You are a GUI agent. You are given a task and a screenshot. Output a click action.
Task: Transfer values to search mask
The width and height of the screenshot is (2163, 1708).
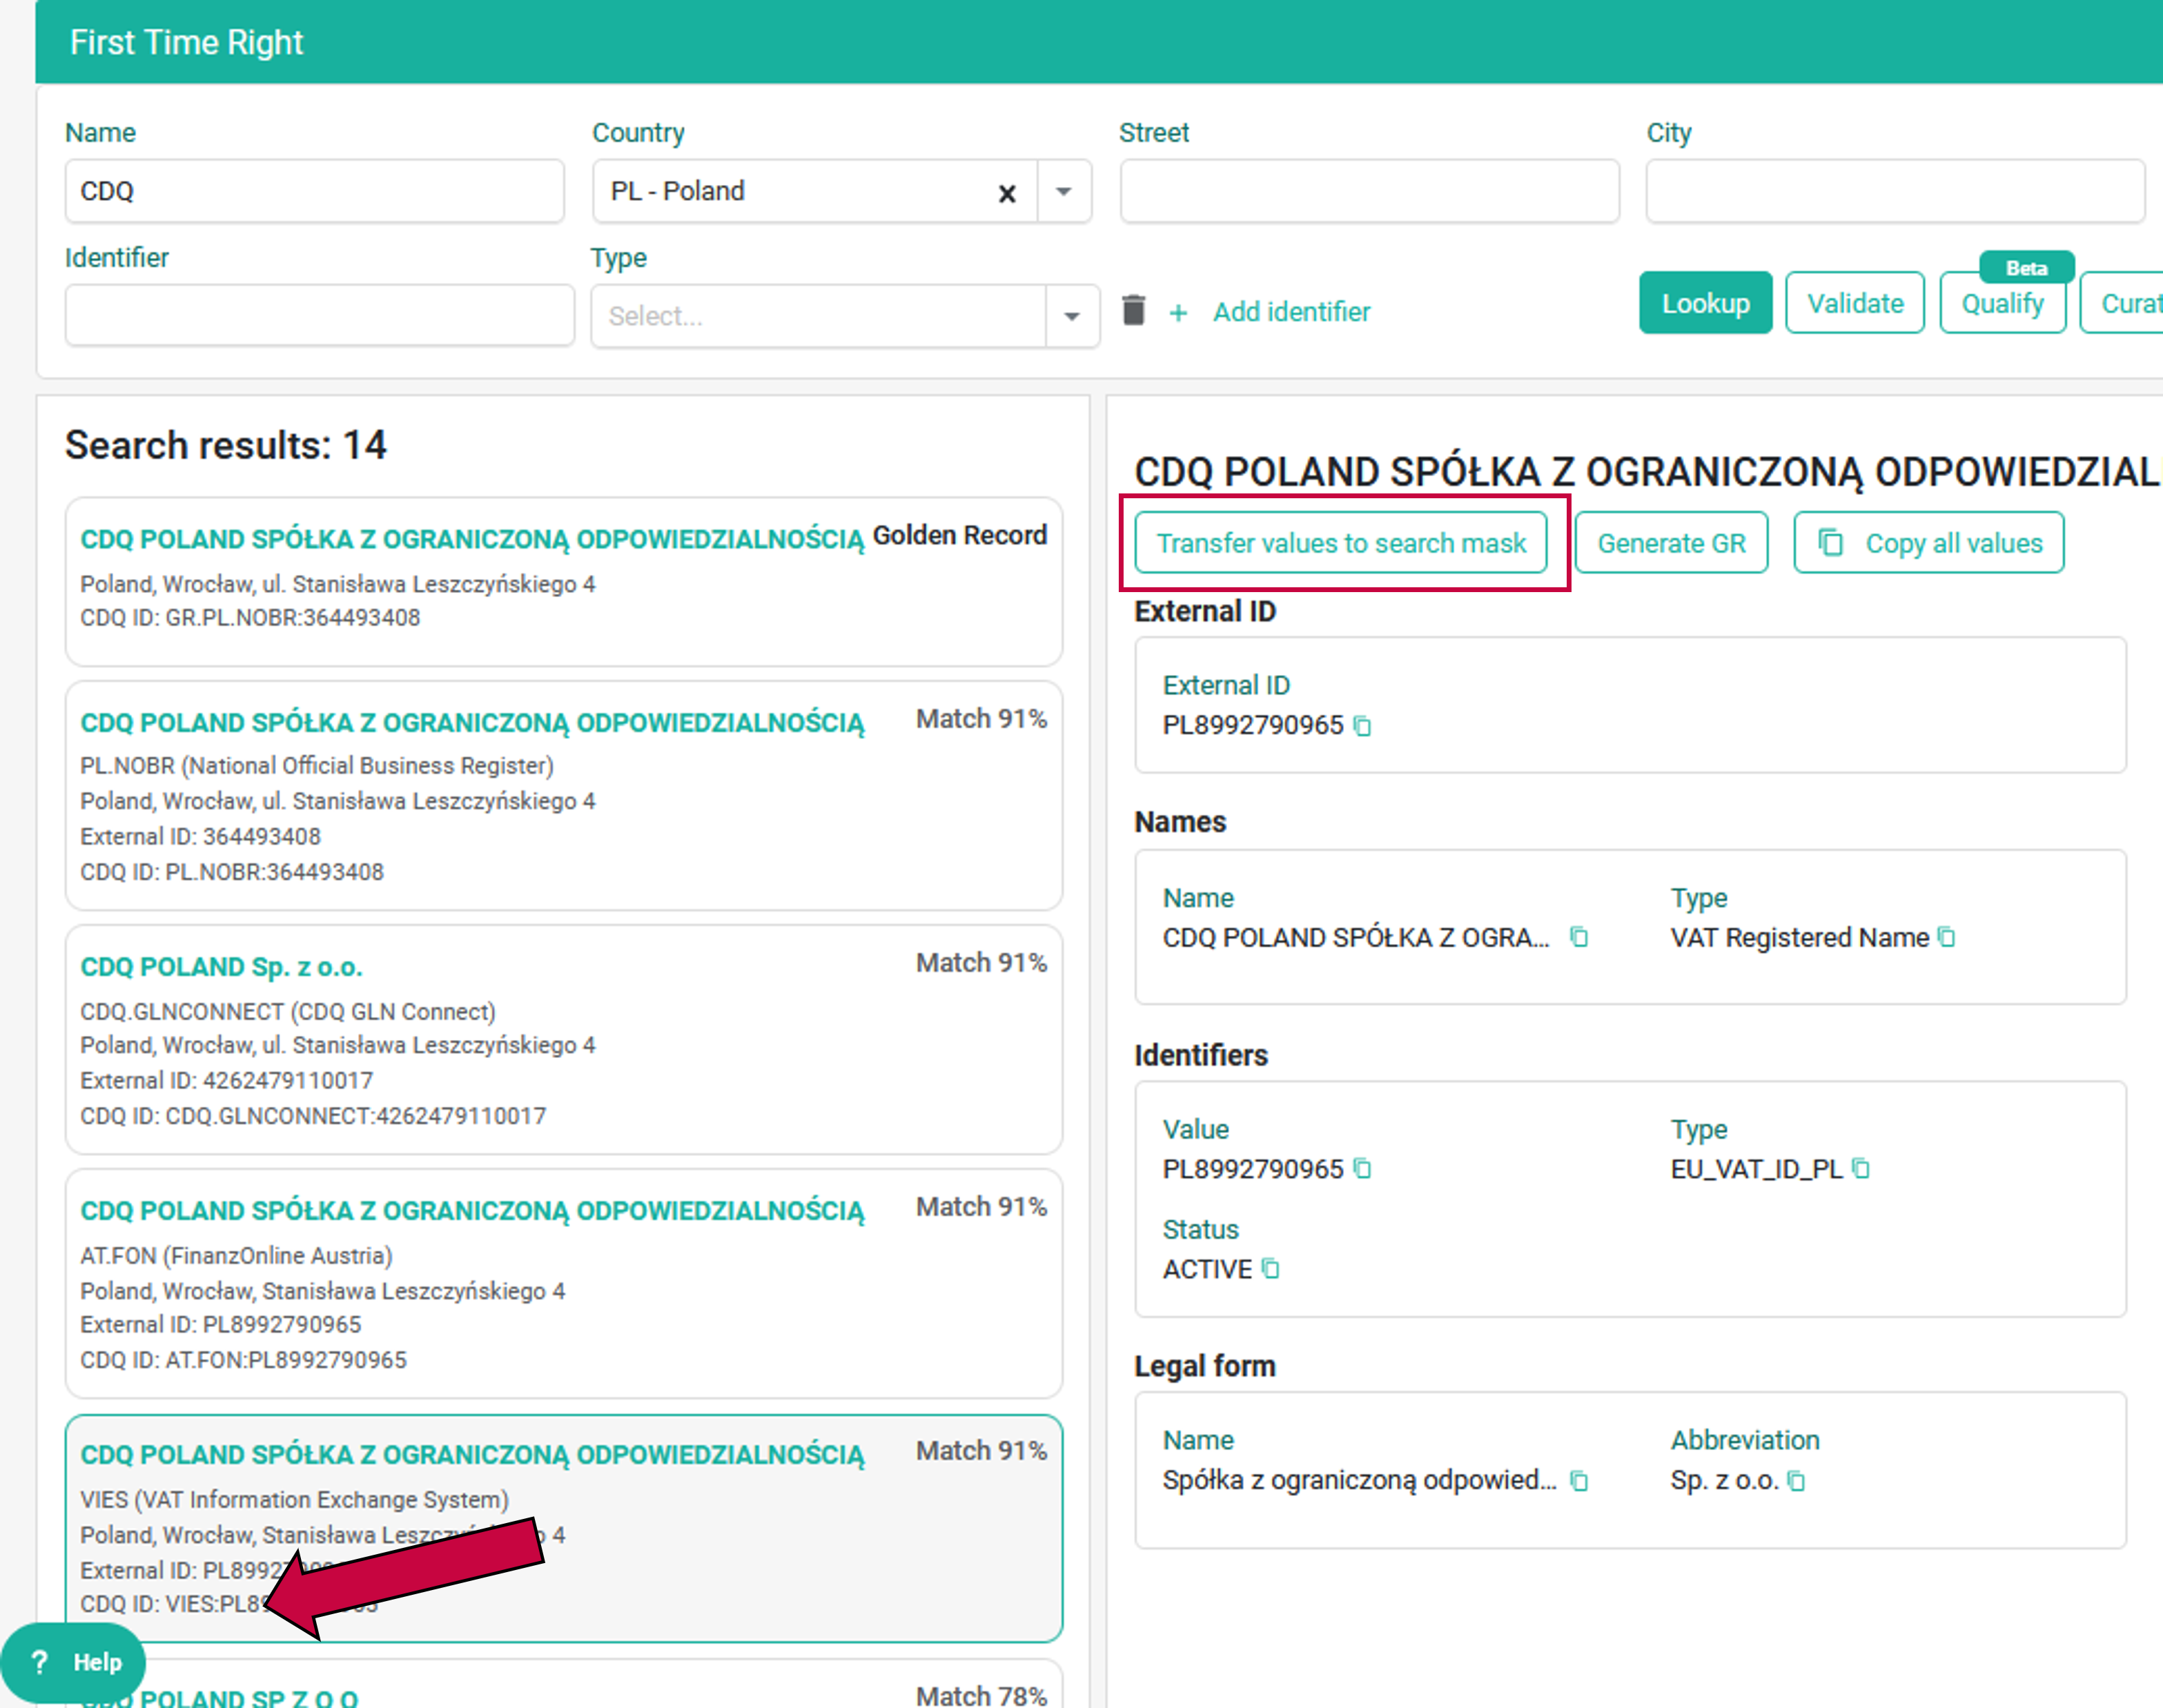(x=1341, y=543)
